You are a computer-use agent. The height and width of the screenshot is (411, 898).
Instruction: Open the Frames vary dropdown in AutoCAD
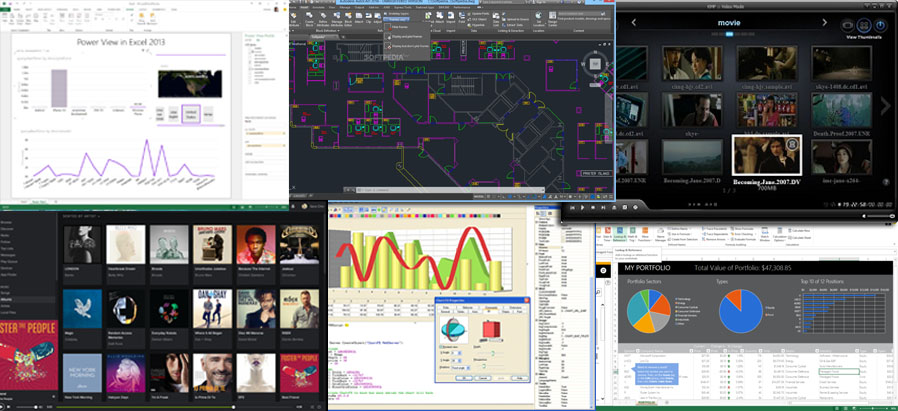396,19
